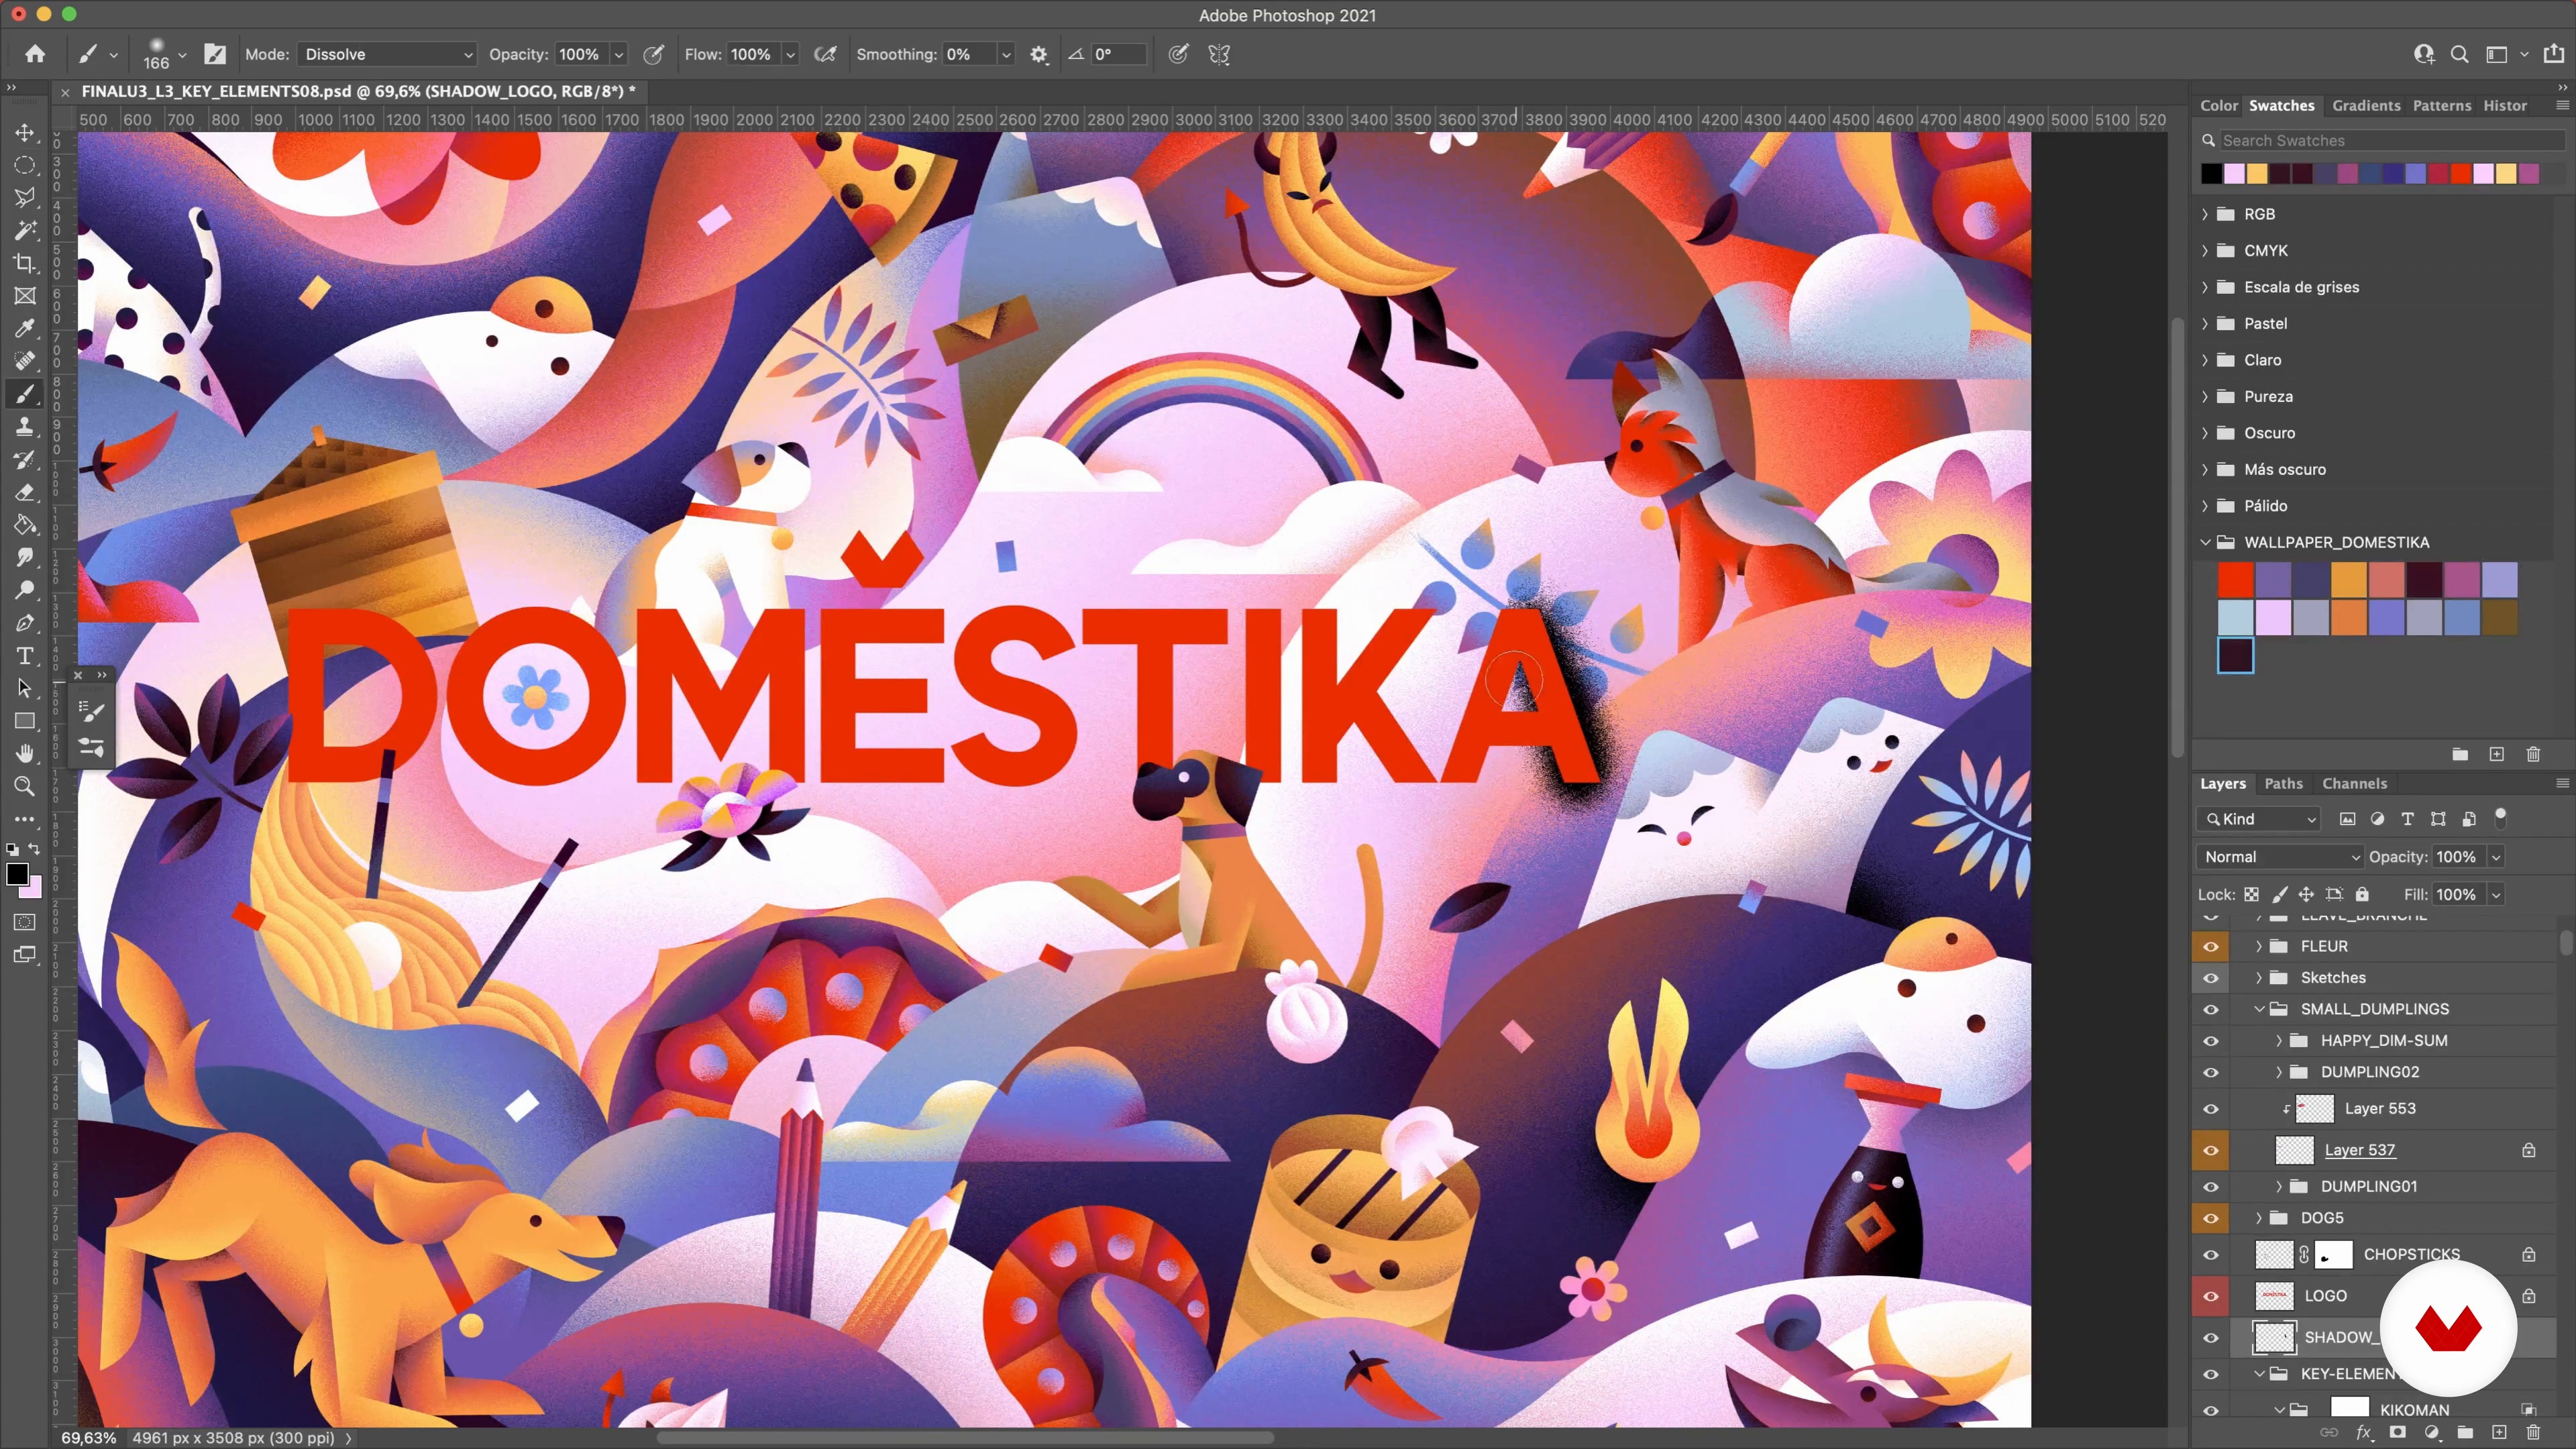Select the Paint Bucket tool
The width and height of the screenshot is (2576, 1449).
coord(25,525)
